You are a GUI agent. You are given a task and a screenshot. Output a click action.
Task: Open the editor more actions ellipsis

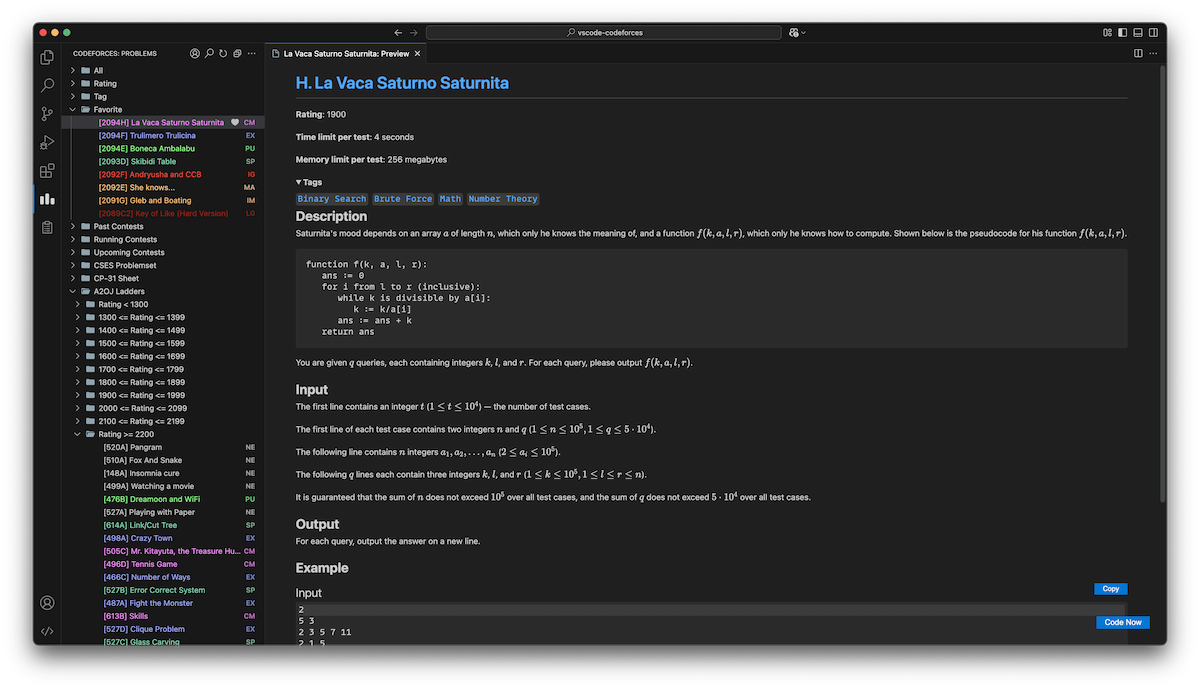tap(1153, 53)
